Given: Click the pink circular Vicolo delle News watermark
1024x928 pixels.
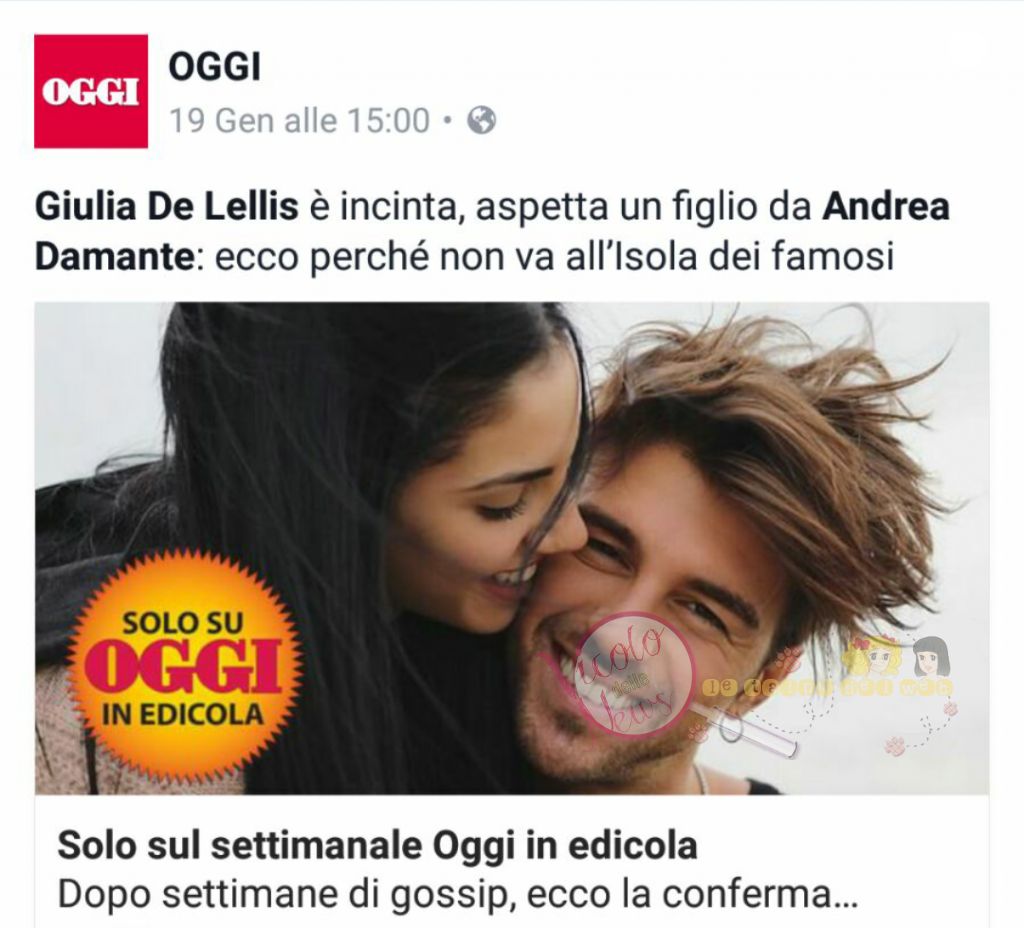Looking at the screenshot, I should 624,673.
